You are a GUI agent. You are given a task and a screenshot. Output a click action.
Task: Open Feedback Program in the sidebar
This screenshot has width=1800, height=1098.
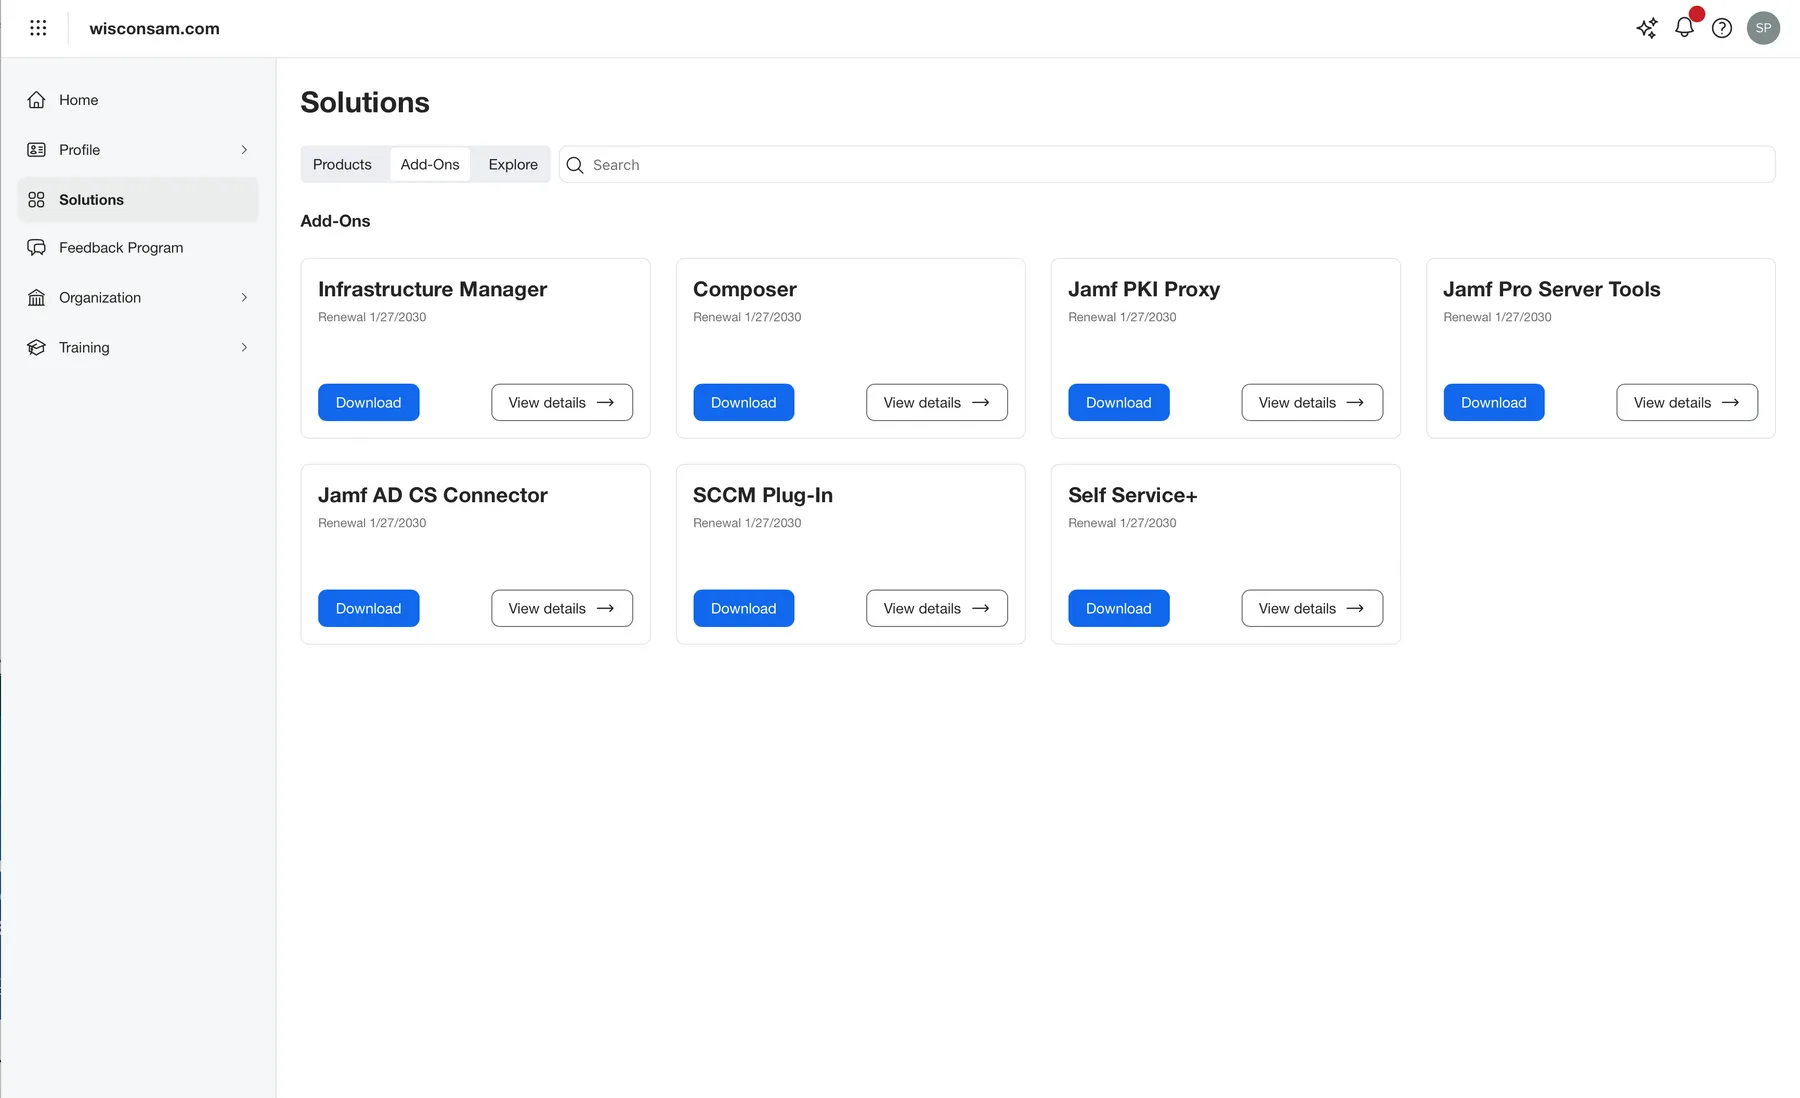pyautogui.click(x=138, y=248)
